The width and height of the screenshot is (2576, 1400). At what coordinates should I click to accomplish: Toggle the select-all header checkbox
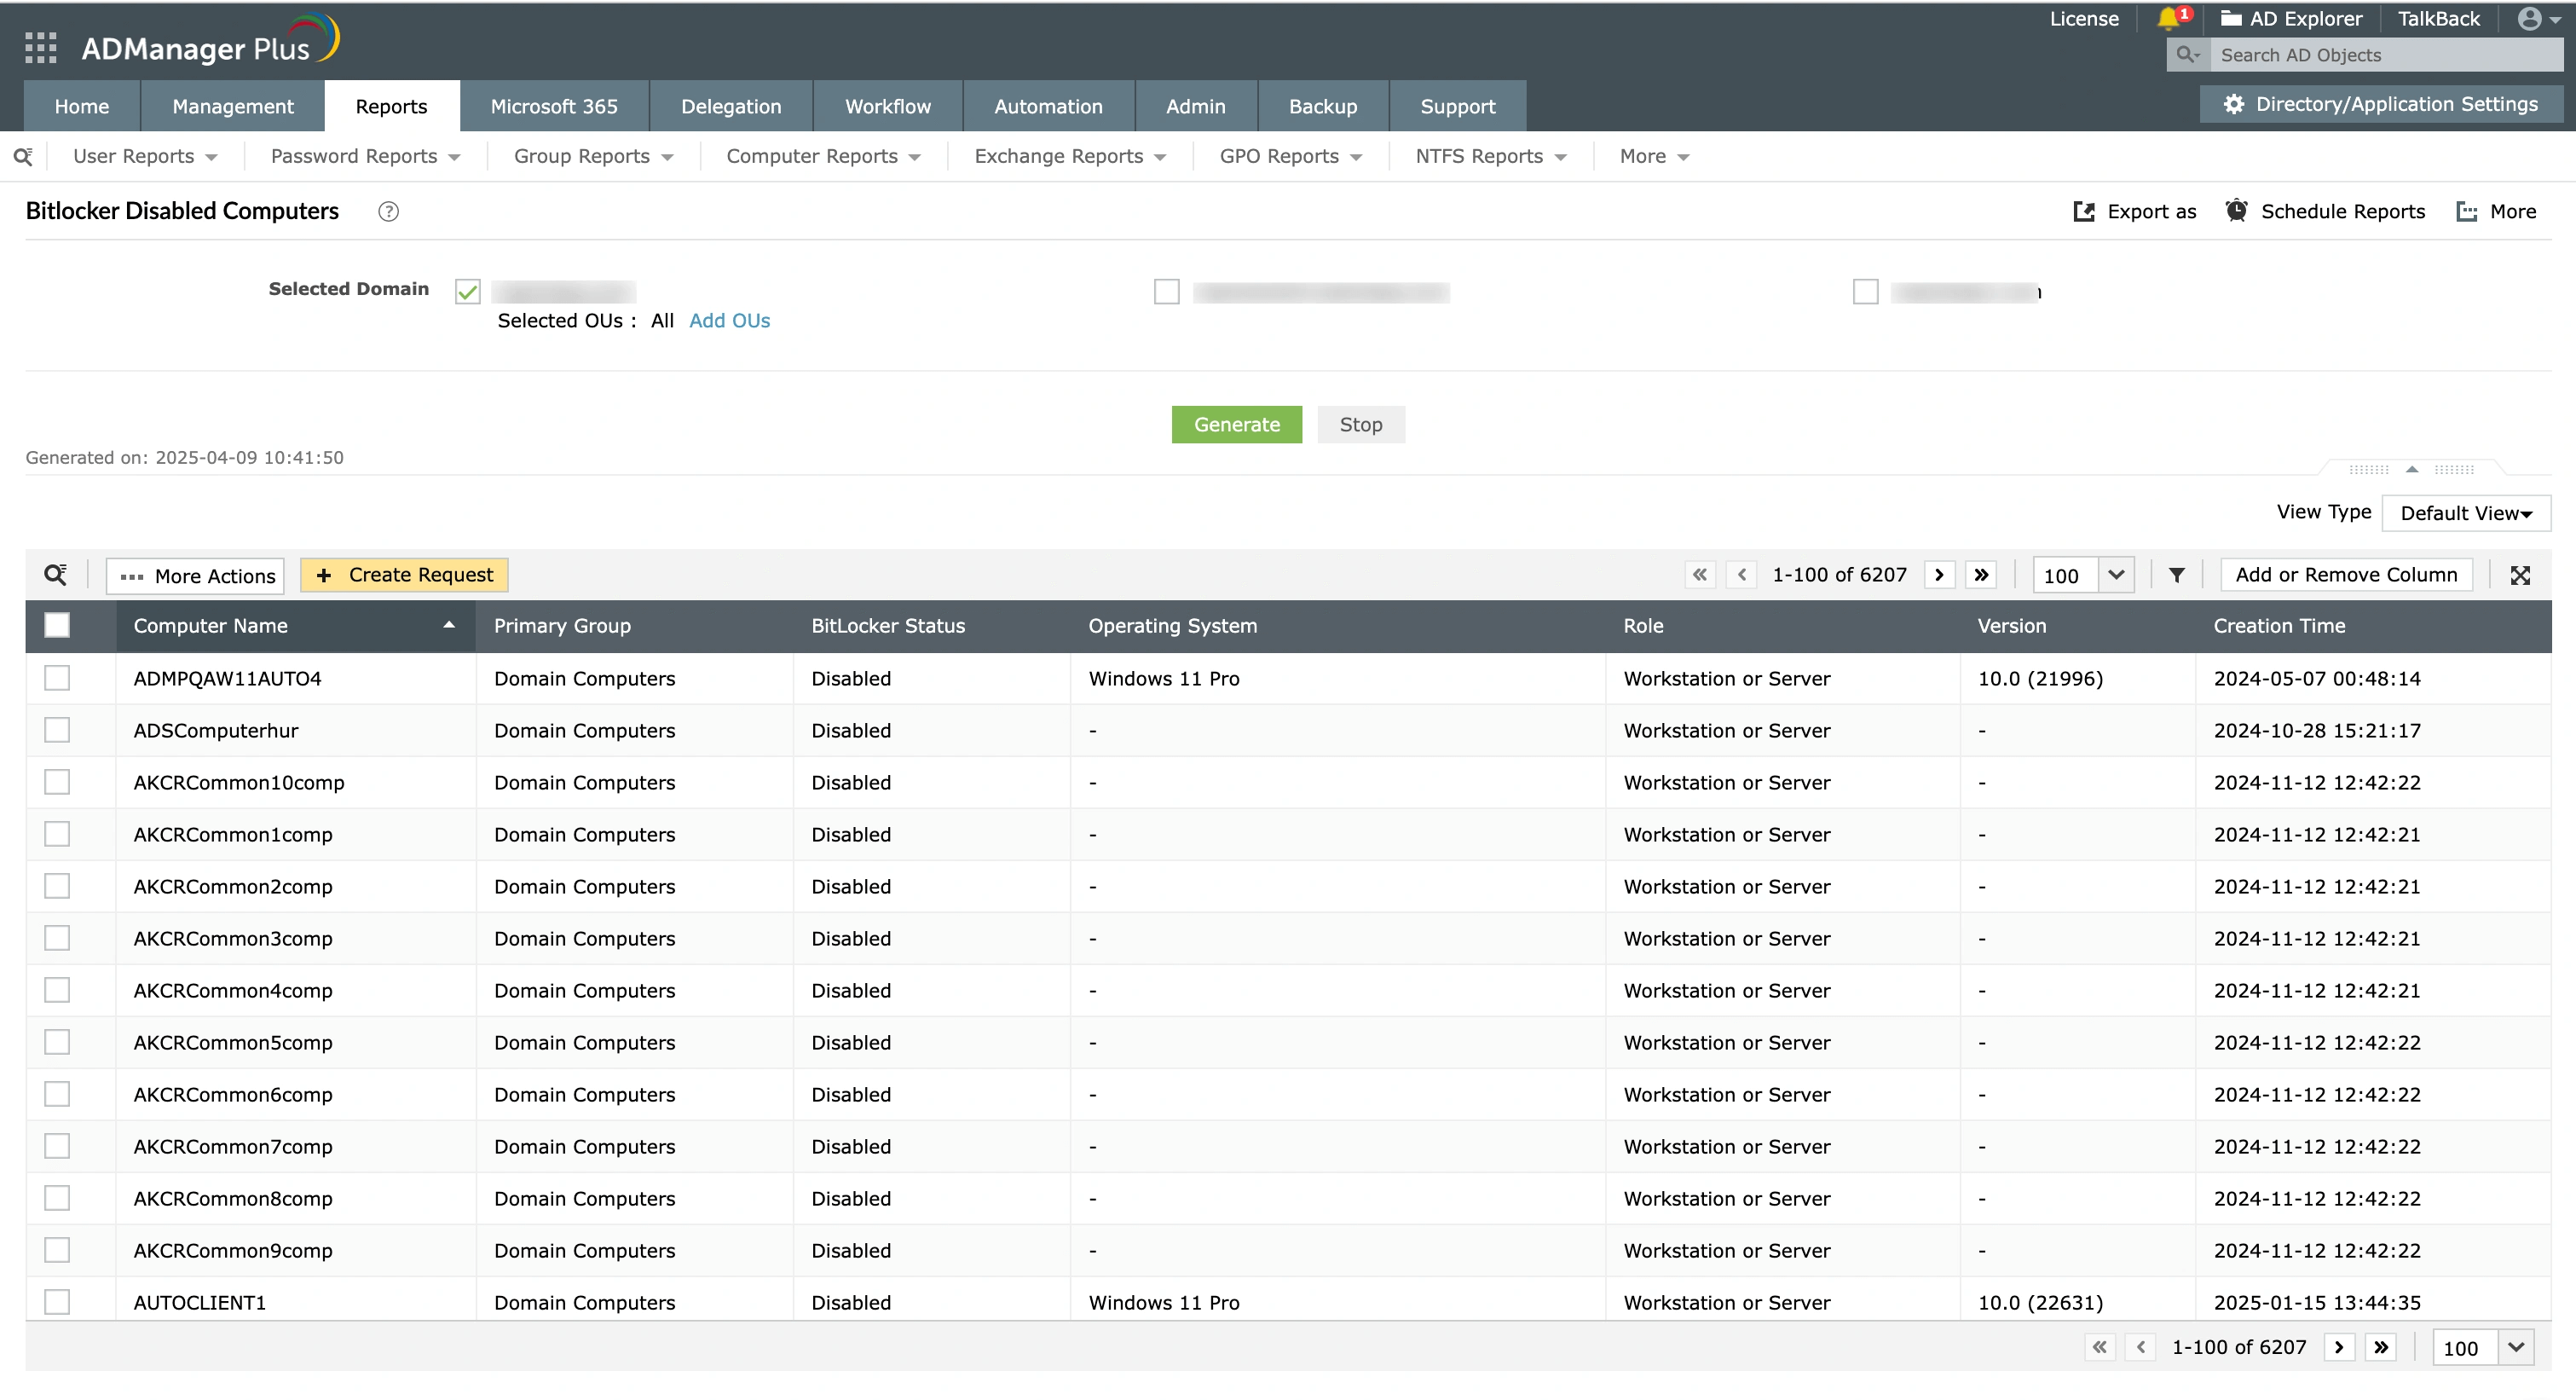tap(57, 626)
